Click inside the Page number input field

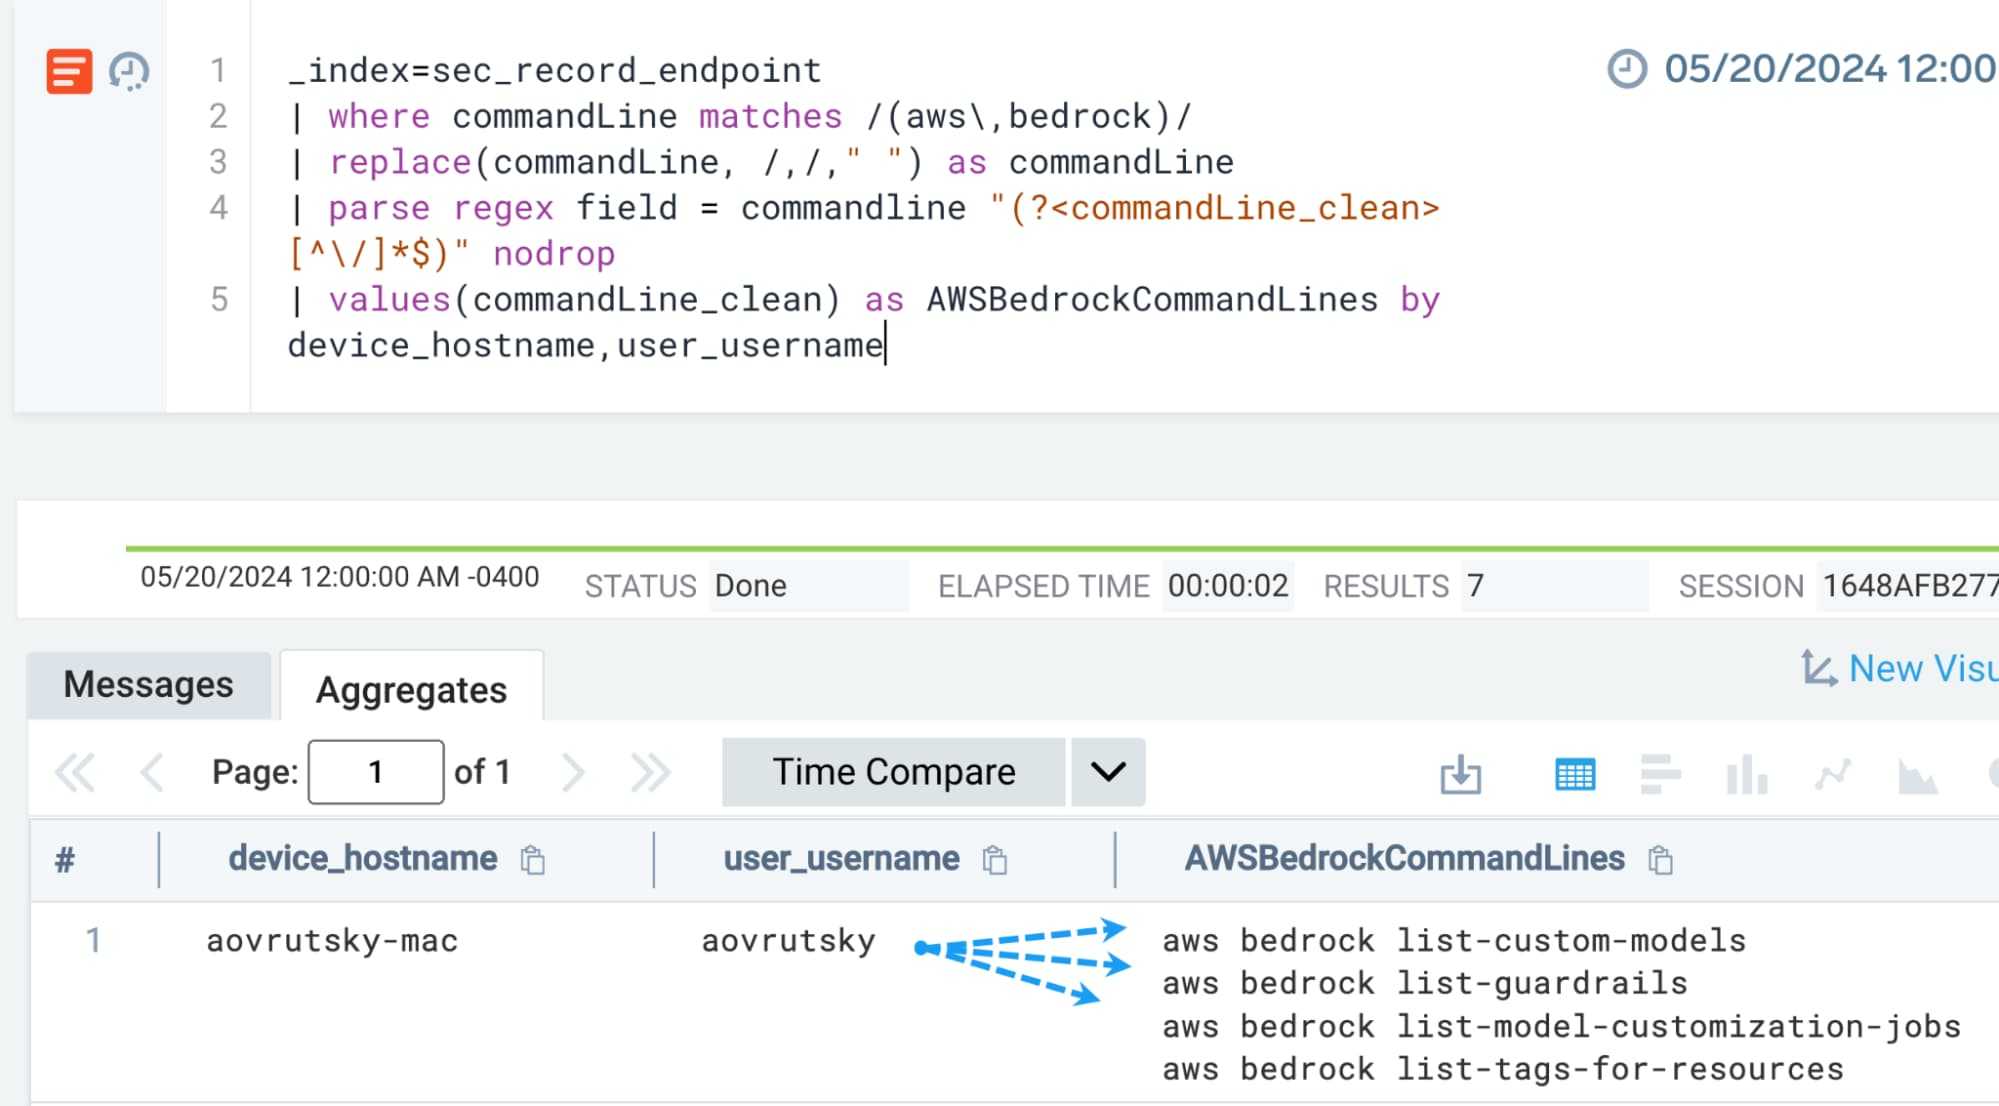375,771
